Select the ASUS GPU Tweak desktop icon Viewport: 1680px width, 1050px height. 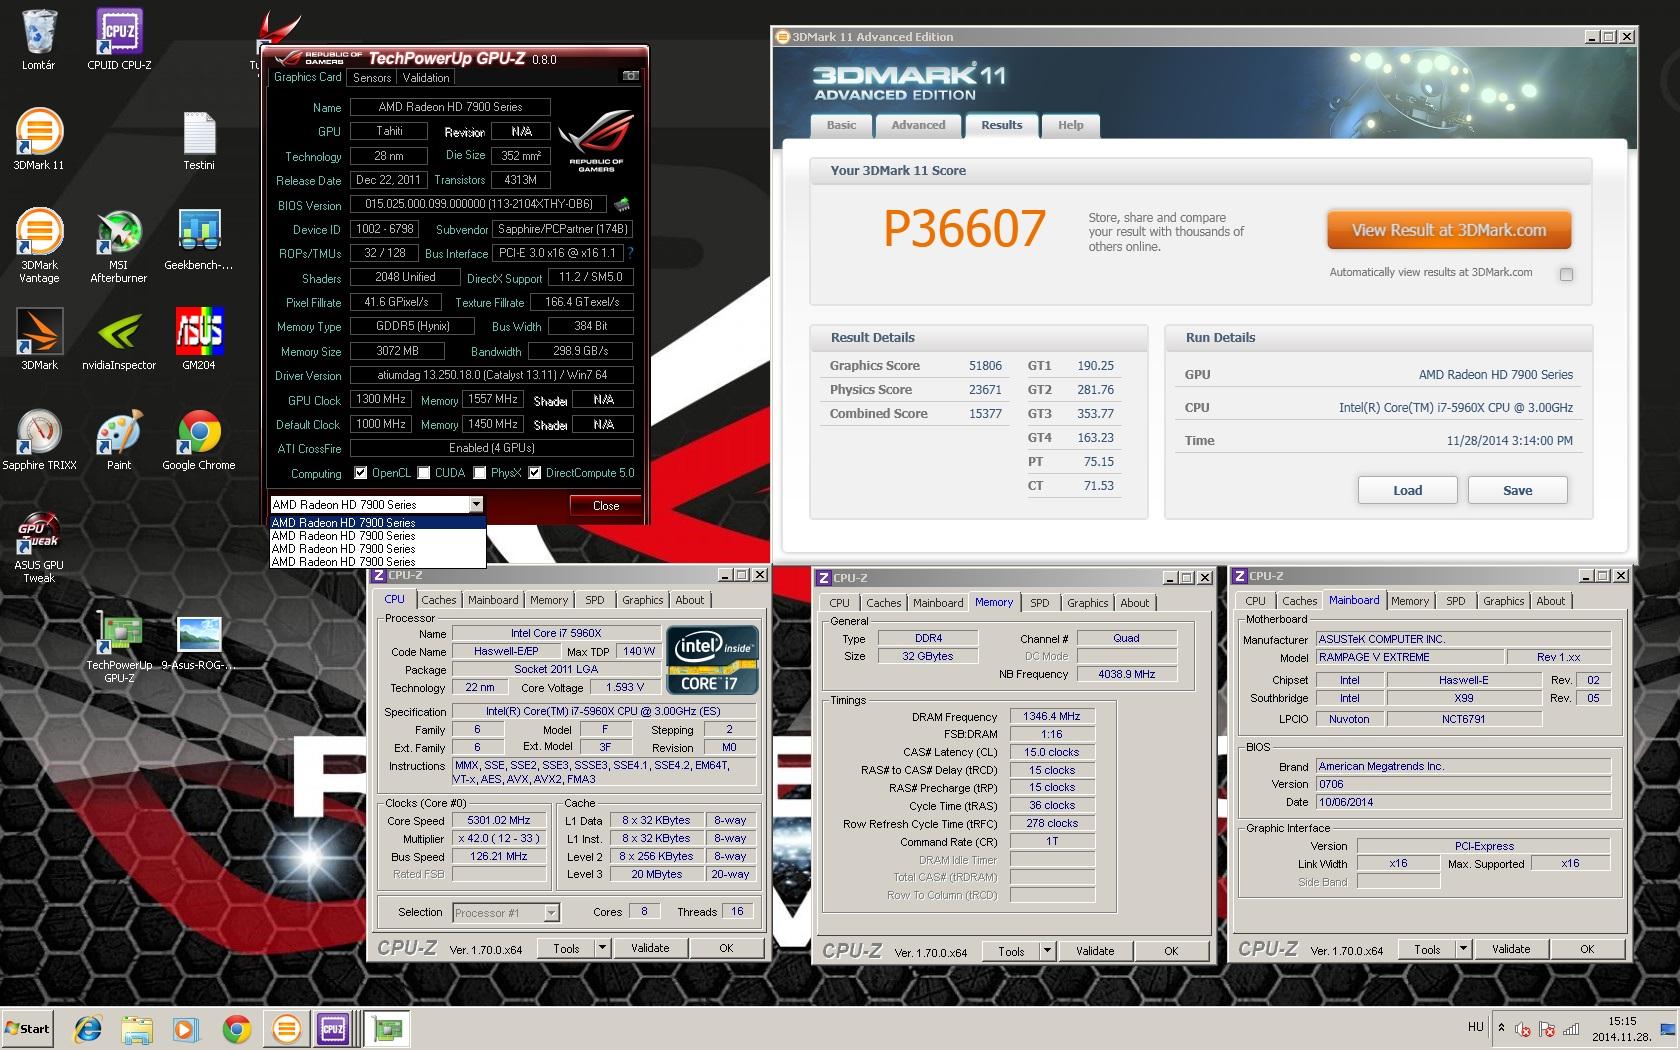point(39,547)
